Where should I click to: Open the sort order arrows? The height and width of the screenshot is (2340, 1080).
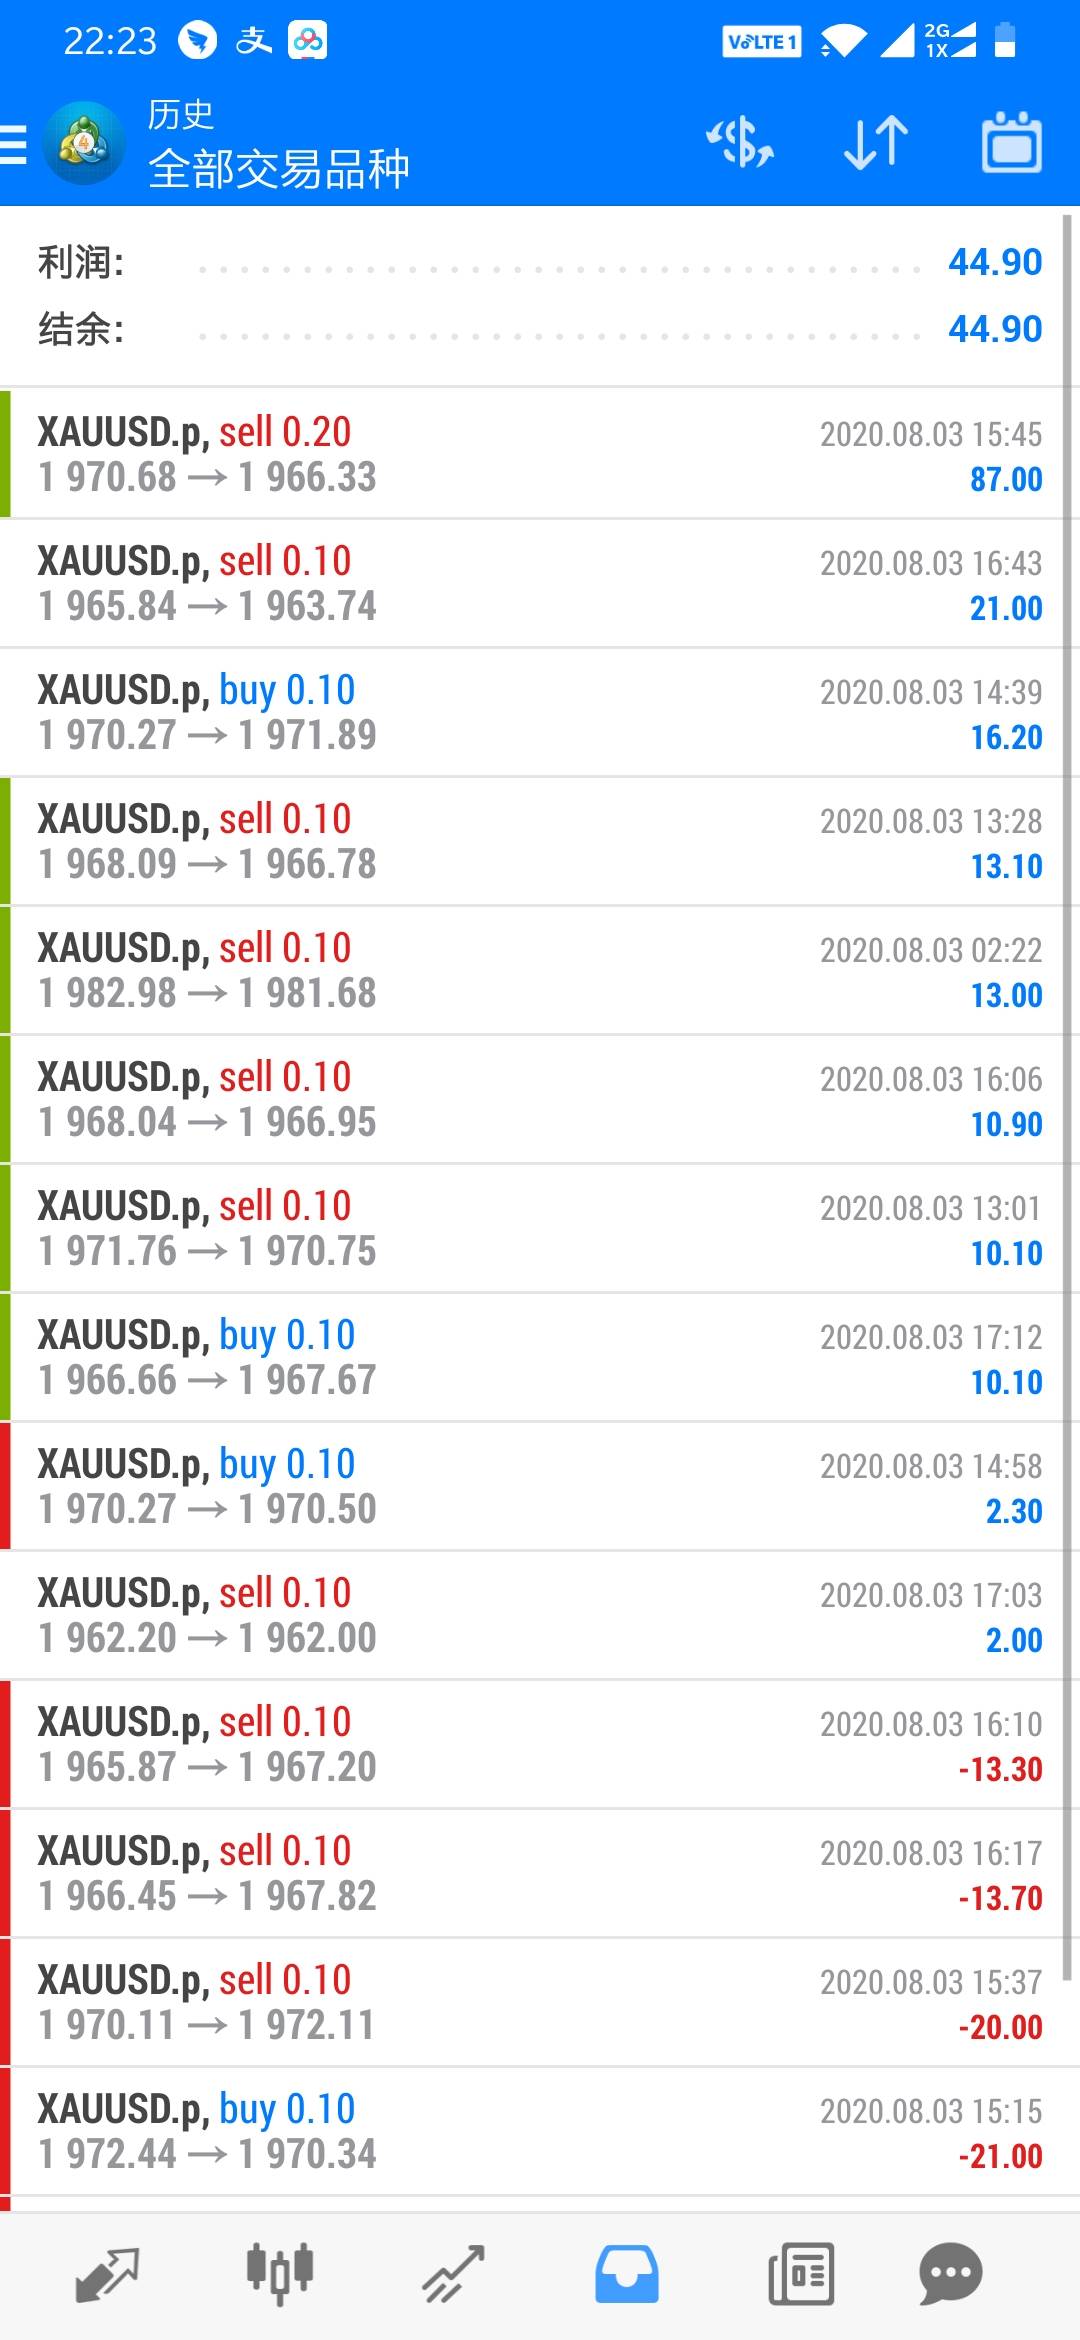[875, 144]
